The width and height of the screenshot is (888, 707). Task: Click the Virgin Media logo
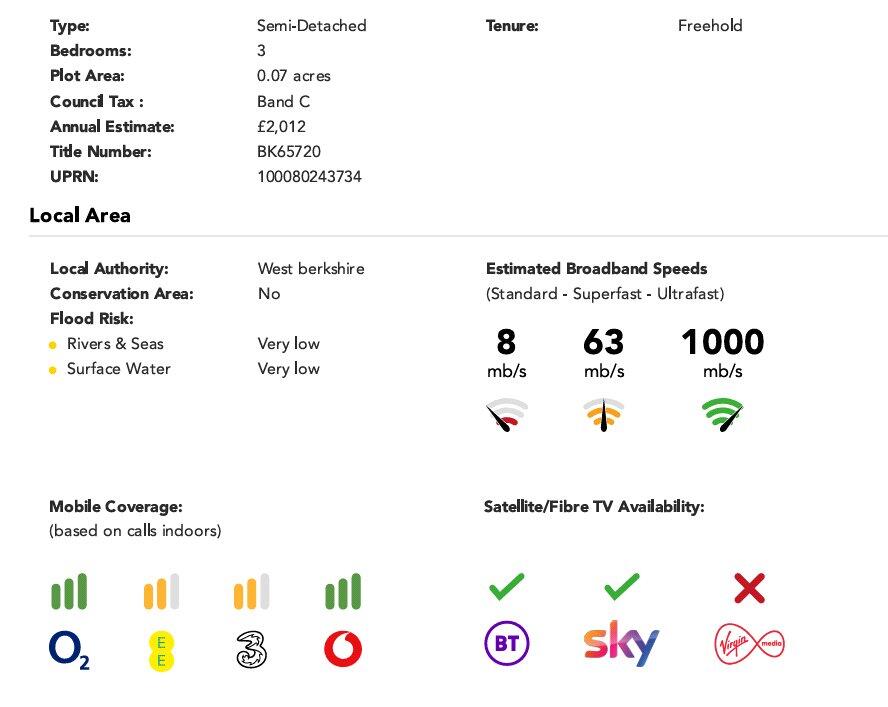tap(750, 644)
